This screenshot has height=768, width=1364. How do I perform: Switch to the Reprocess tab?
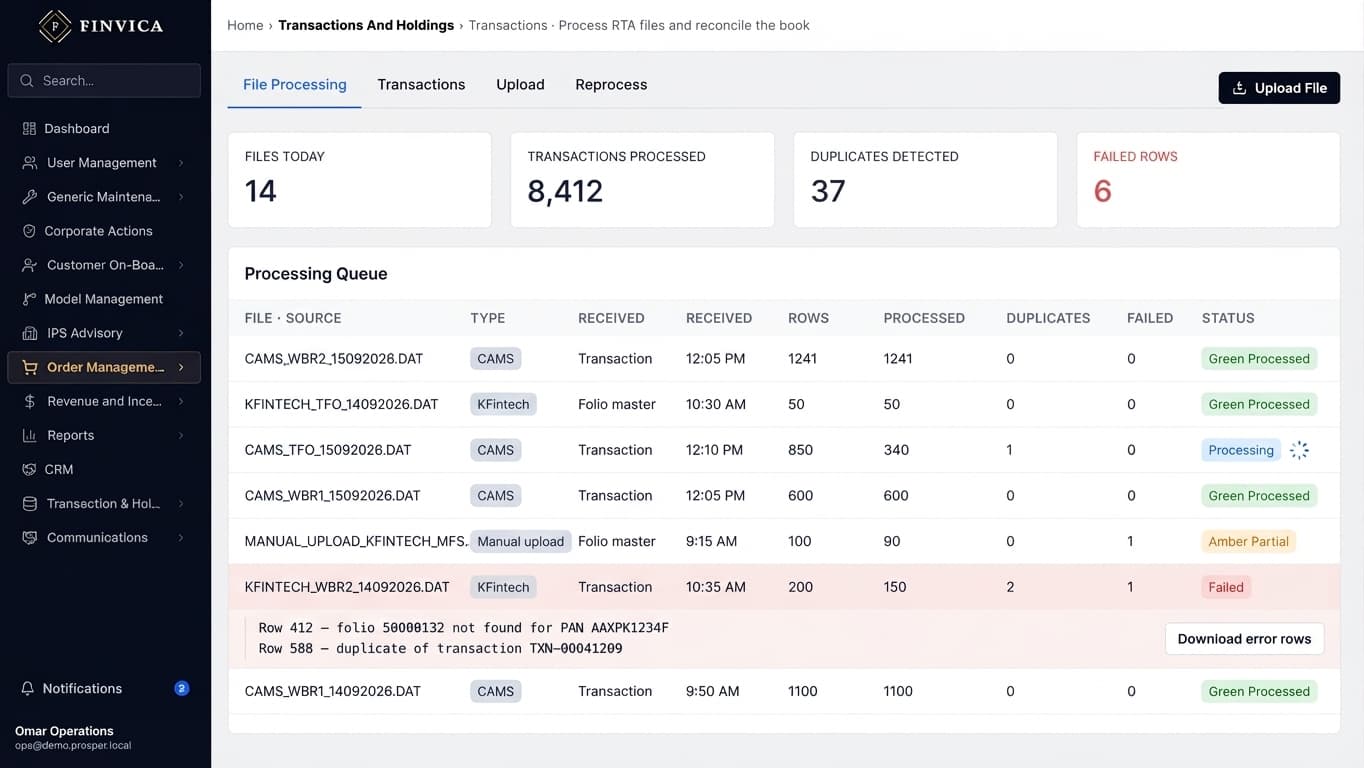tap(611, 85)
